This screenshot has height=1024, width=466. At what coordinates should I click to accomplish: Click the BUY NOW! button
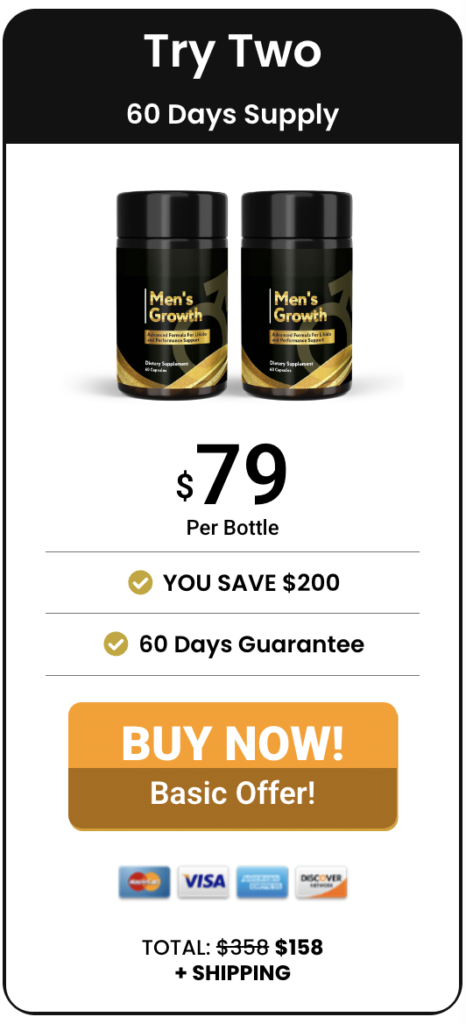233,735
